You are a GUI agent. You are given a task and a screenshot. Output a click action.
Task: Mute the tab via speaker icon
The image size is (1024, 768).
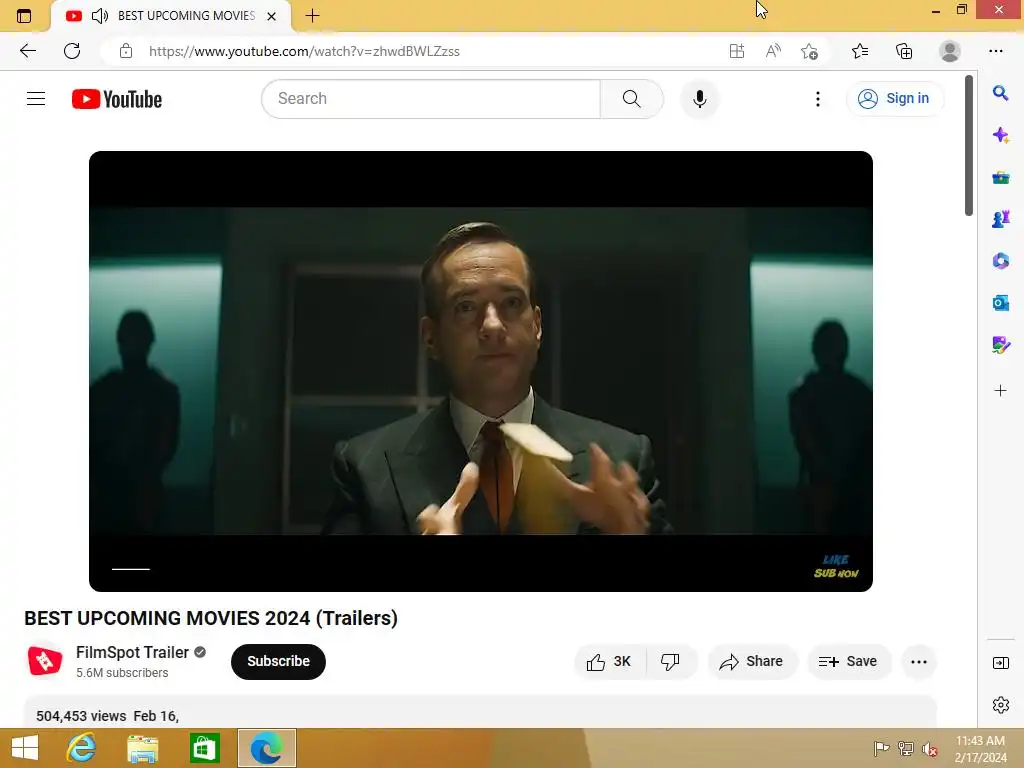point(99,16)
